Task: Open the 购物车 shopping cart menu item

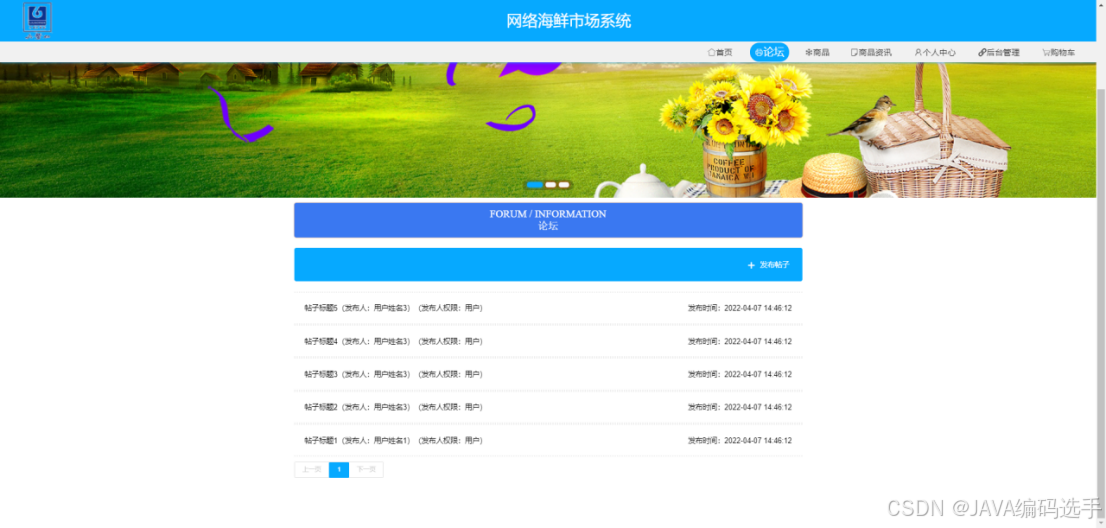Action: [1059, 52]
